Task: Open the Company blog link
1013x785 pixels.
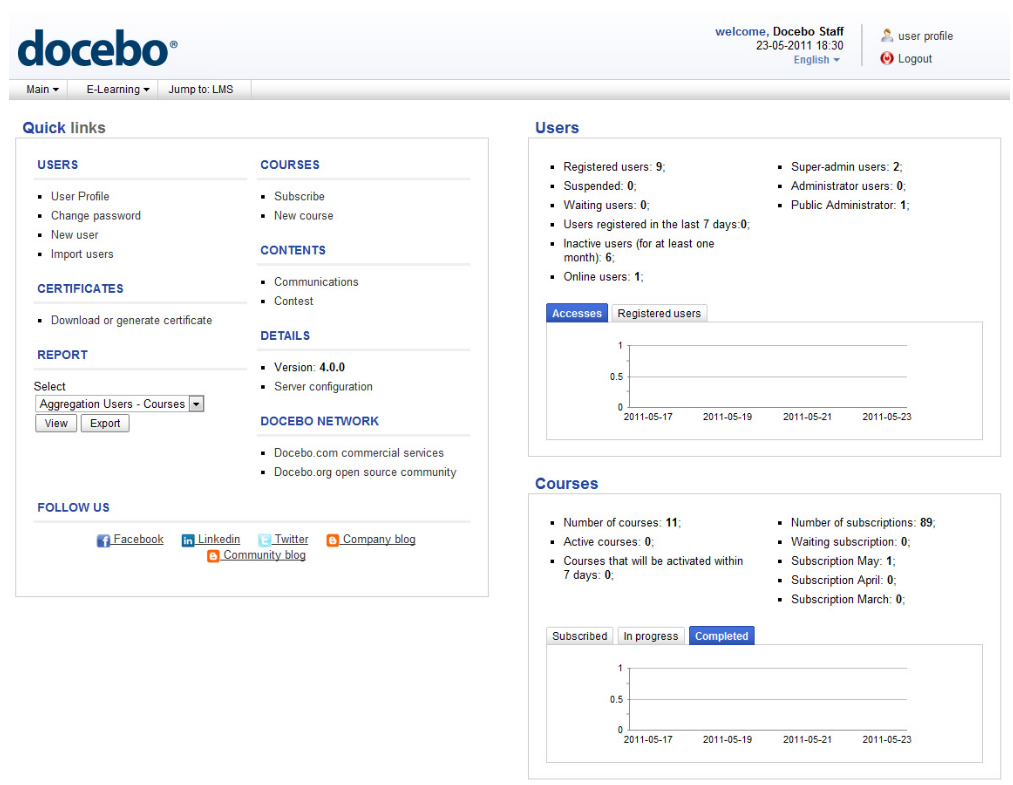Action: pyautogui.click(x=379, y=539)
